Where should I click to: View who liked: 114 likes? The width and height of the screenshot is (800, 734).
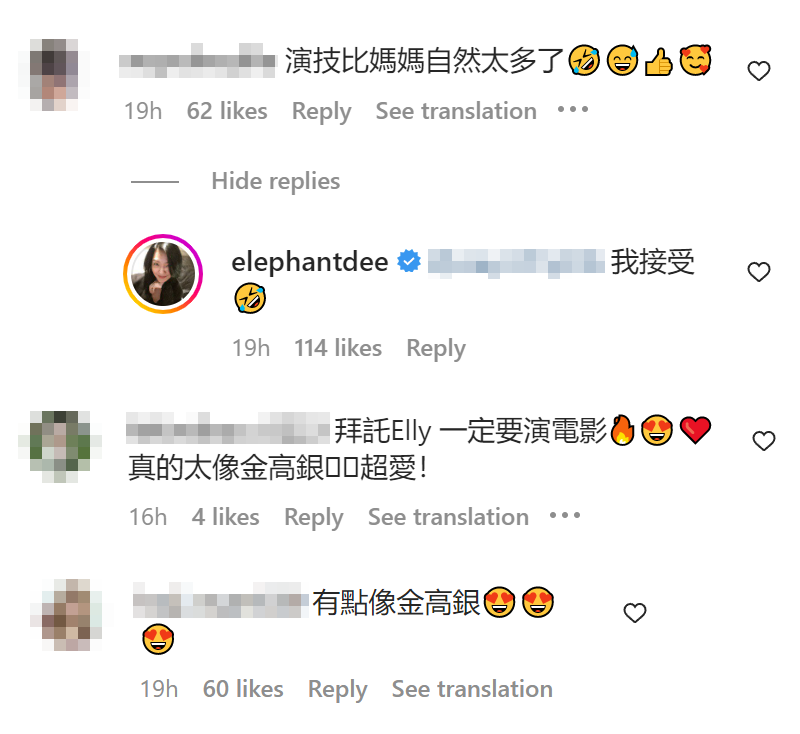tap(338, 348)
